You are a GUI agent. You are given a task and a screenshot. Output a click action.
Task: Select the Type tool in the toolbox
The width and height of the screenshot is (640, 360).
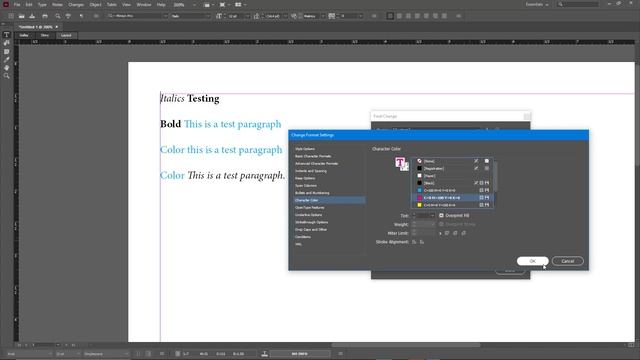point(7,35)
